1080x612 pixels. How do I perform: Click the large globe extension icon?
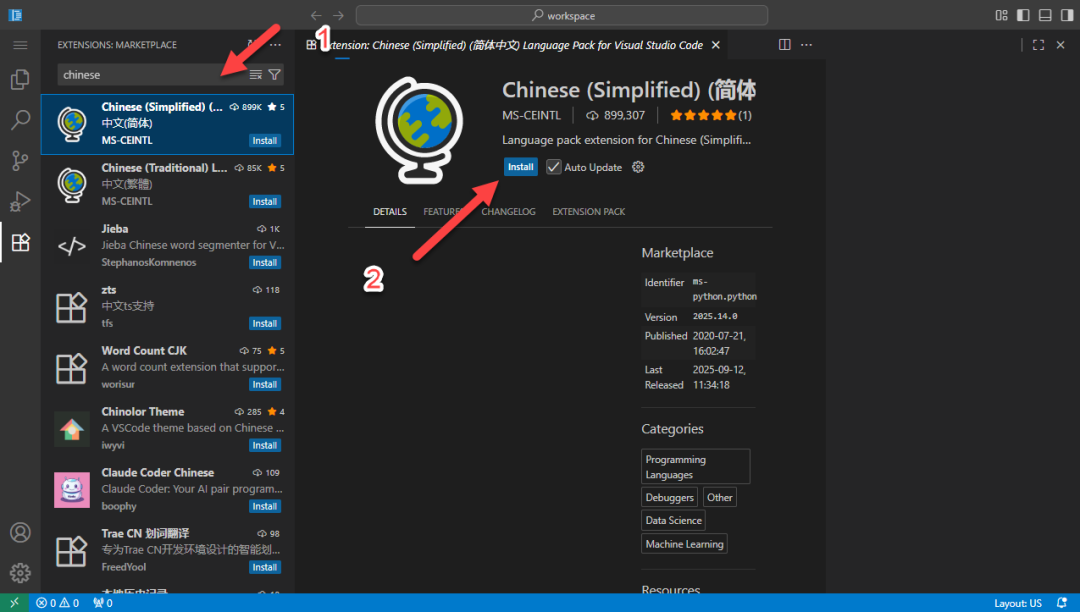click(419, 129)
